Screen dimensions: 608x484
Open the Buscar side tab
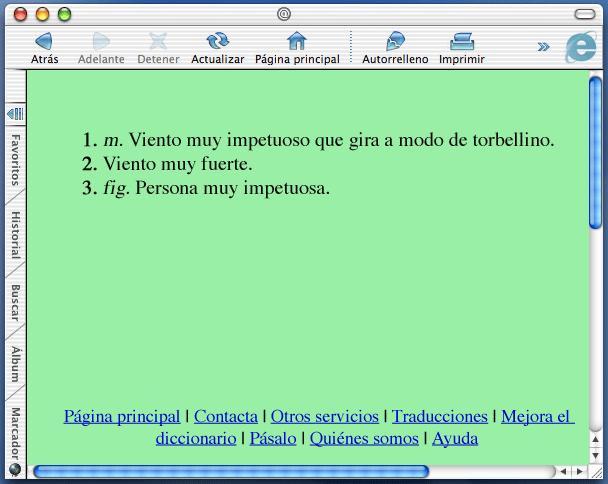pyautogui.click(x=15, y=302)
